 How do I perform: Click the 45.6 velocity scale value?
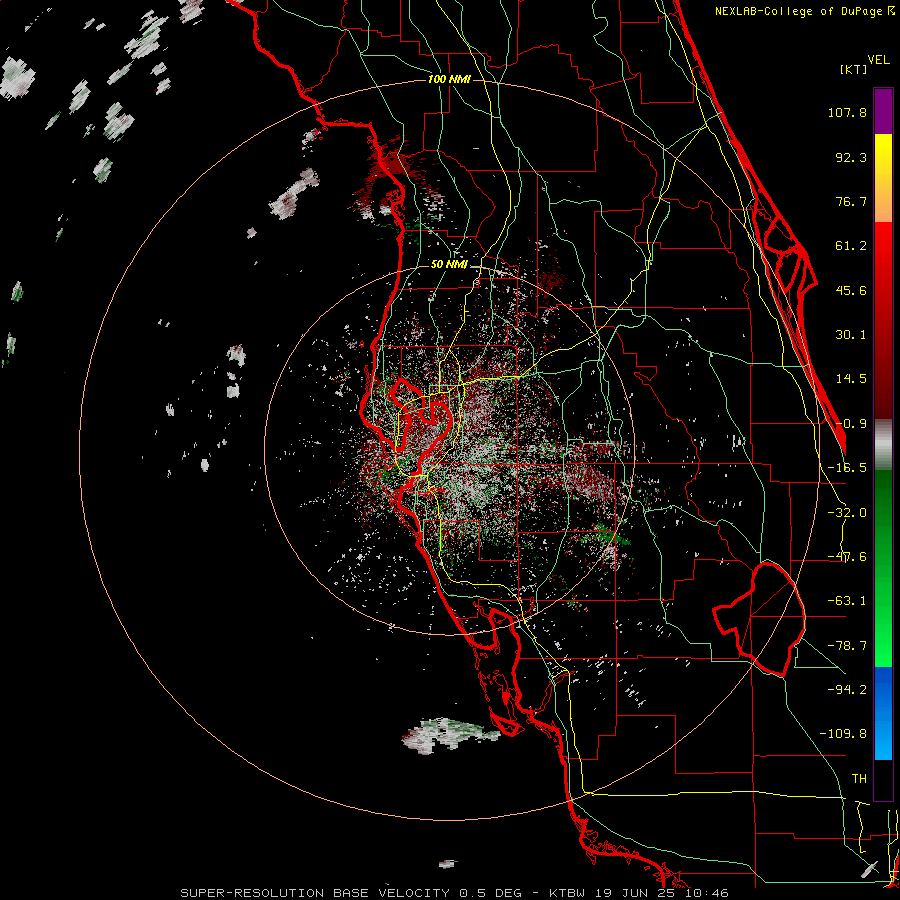pyautogui.click(x=851, y=290)
